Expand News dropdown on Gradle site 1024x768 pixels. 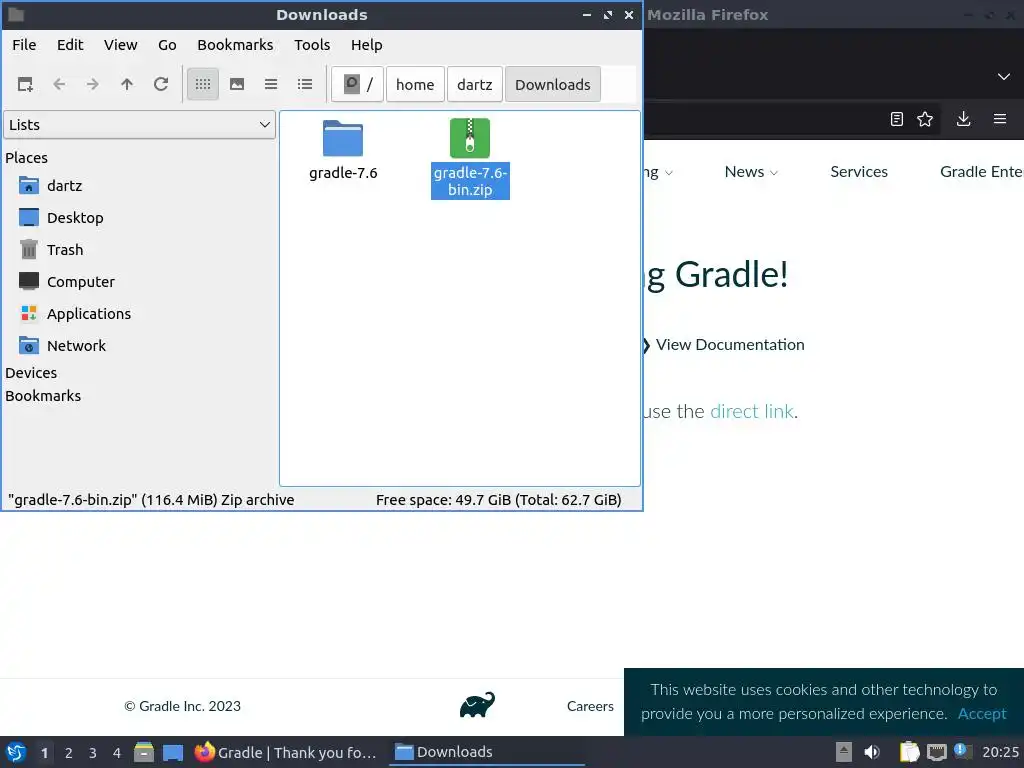click(x=751, y=172)
